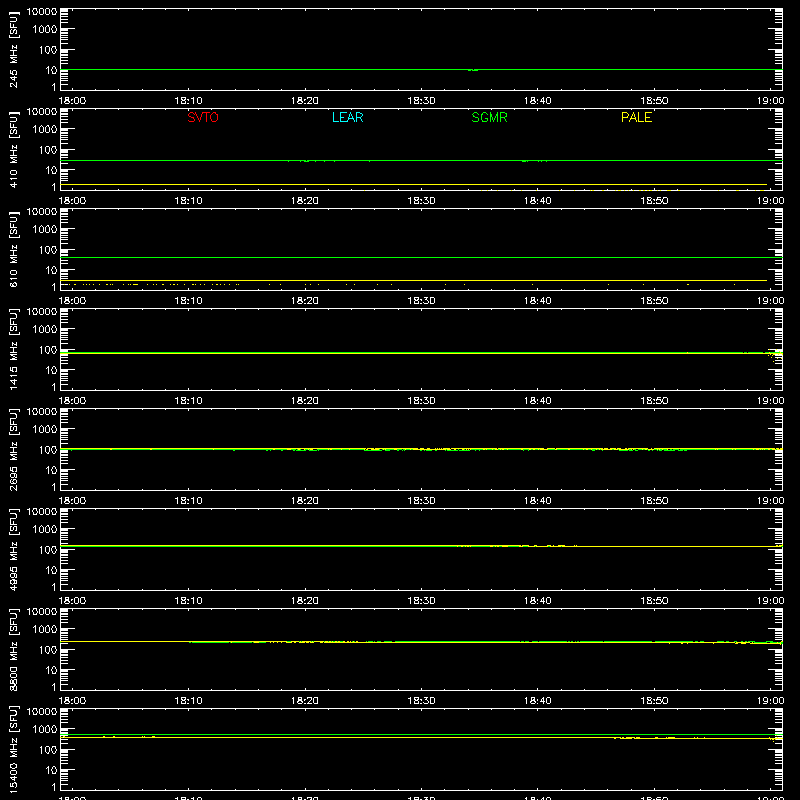Click the 1000 tick in the 410 MHz plot
This screenshot has height=800, width=800.
[x=45, y=130]
